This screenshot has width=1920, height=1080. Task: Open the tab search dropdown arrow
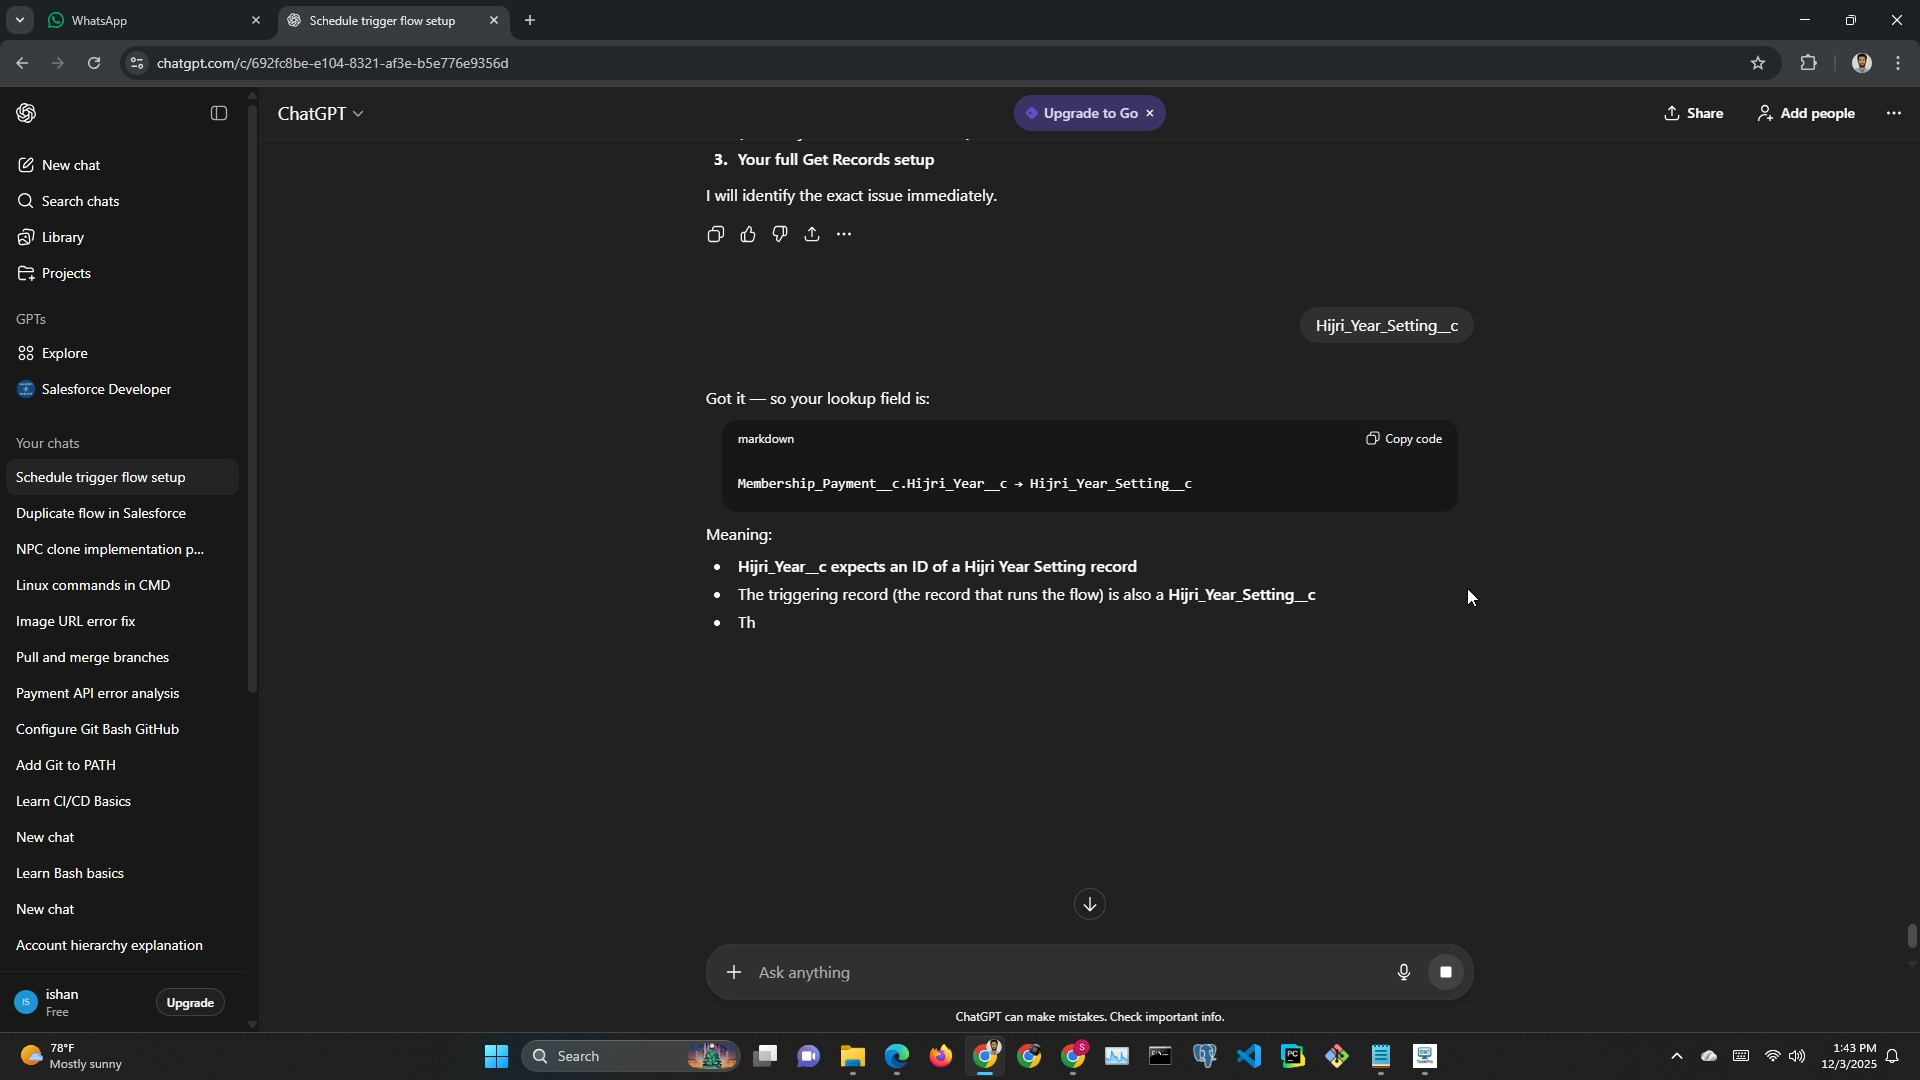[x=19, y=20]
